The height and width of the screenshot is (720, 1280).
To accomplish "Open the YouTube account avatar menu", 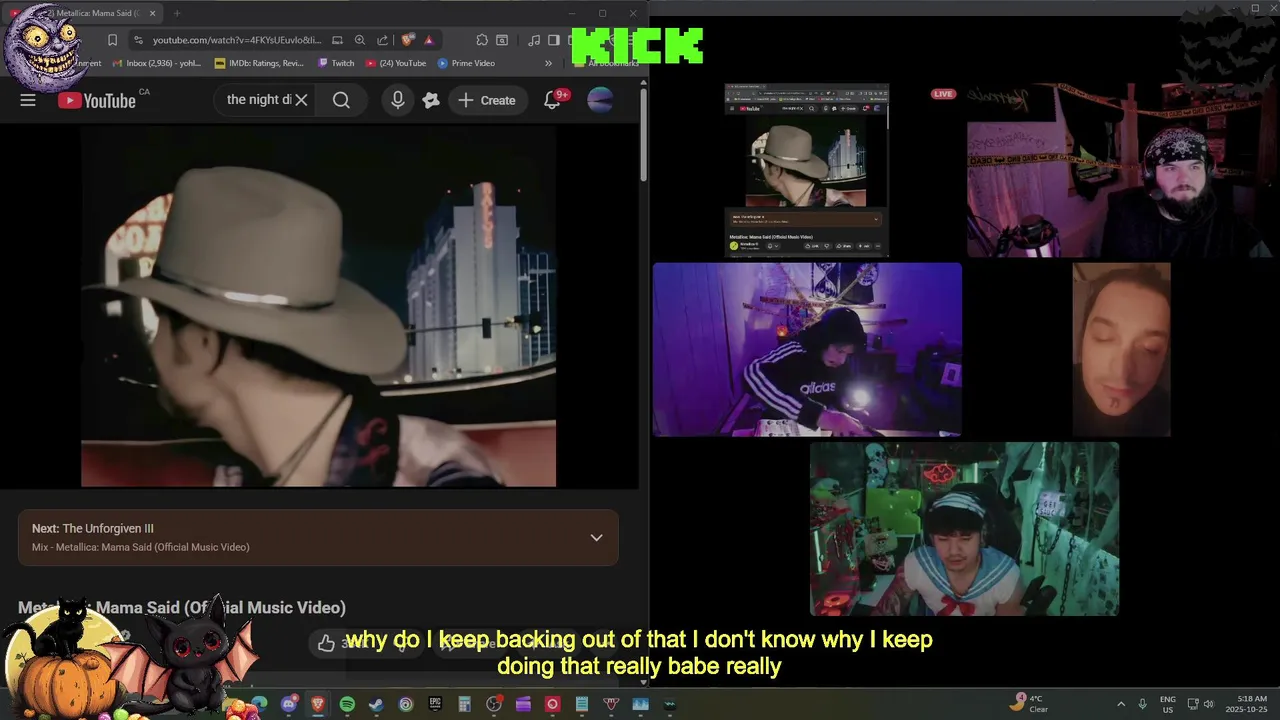I will pos(600,100).
